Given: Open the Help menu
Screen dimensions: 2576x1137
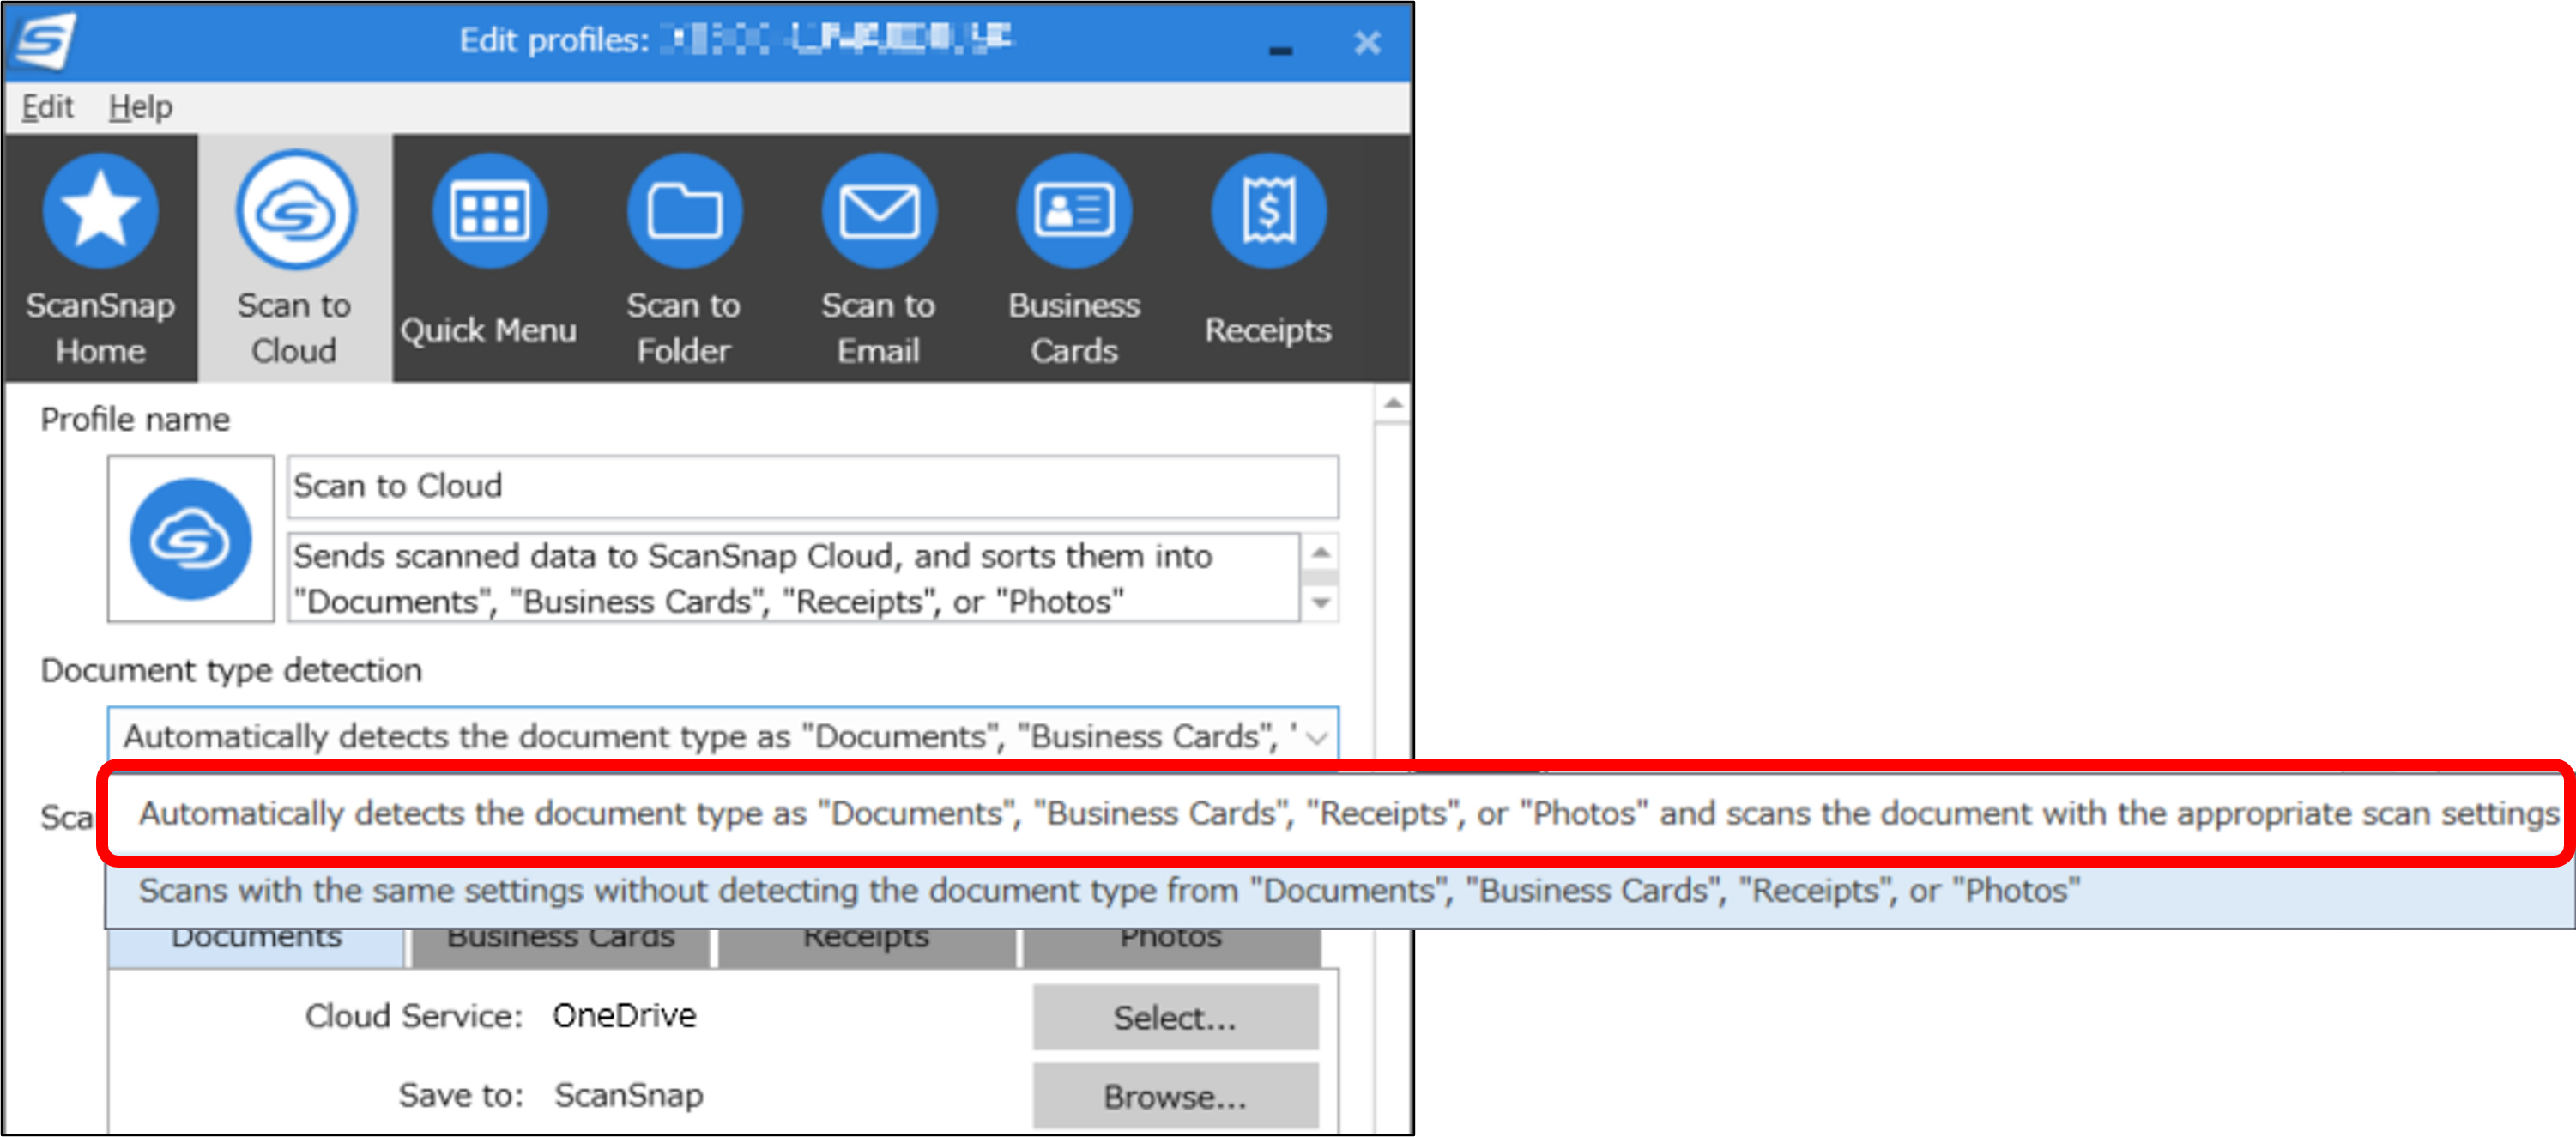Looking at the screenshot, I should point(140,106).
